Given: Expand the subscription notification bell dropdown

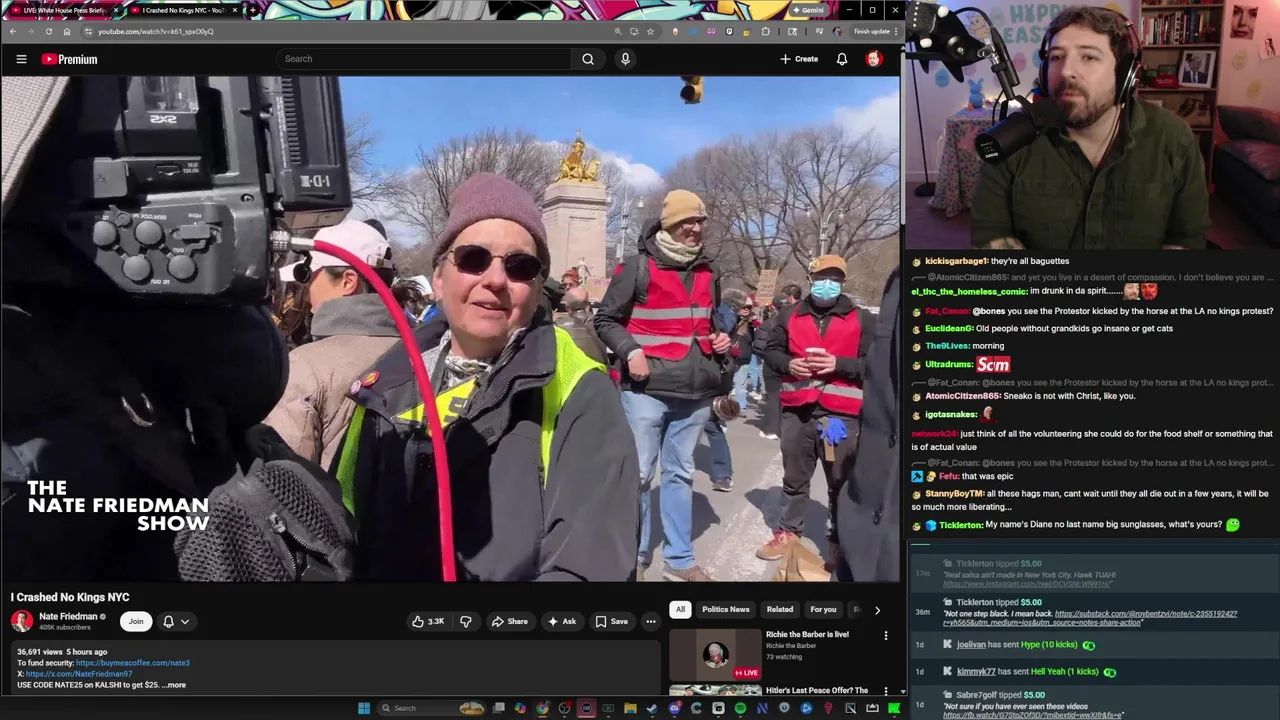Looking at the screenshot, I should (176, 621).
